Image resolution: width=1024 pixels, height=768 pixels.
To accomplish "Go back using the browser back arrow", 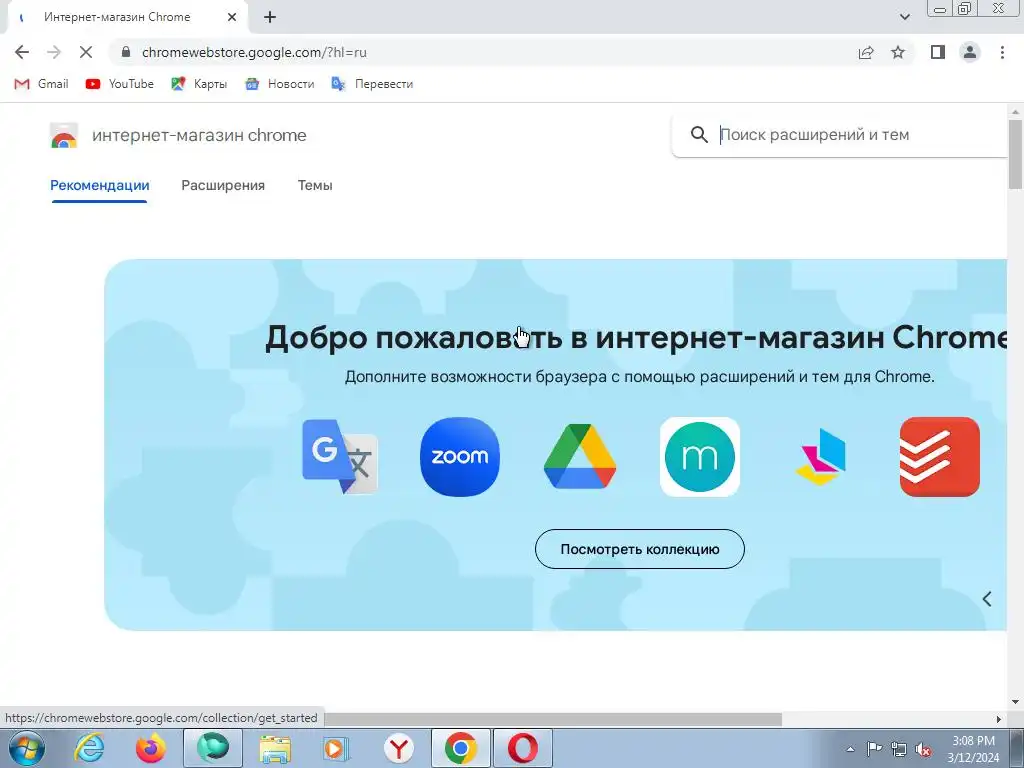I will tap(22, 52).
